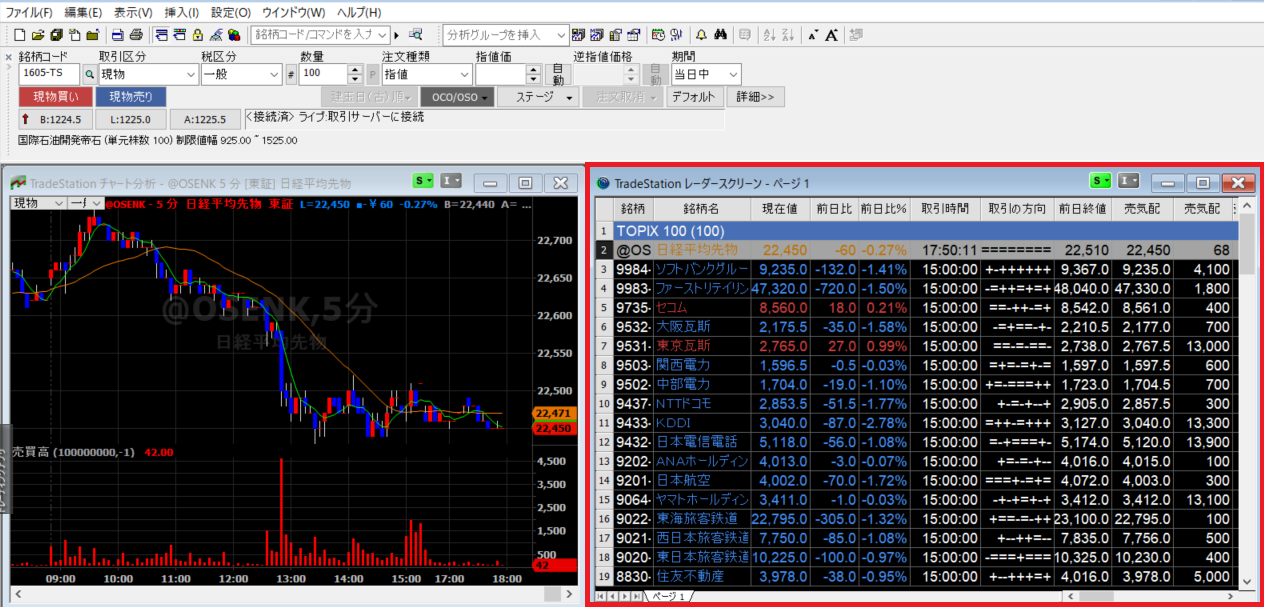1264x607 pixels.
Task: Click the red 現物買い buy button
Action: pos(55,97)
